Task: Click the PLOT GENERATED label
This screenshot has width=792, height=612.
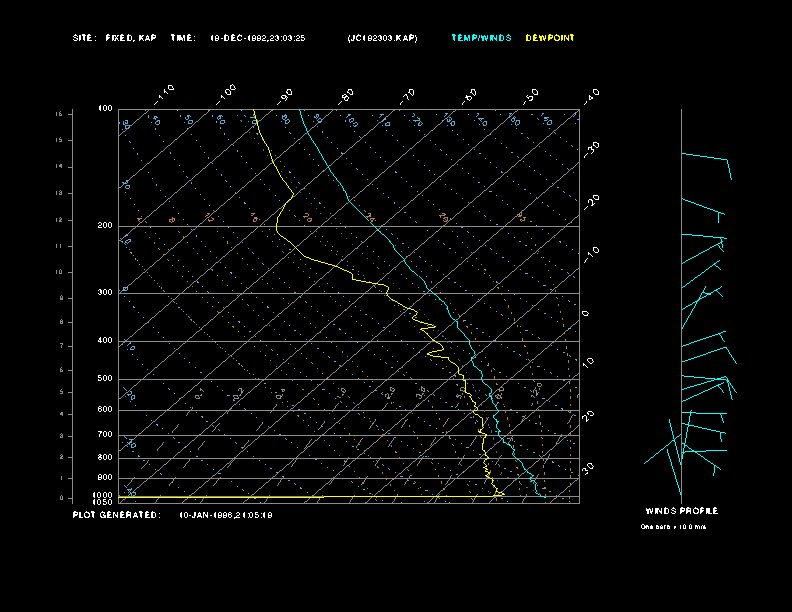Action: click(116, 515)
